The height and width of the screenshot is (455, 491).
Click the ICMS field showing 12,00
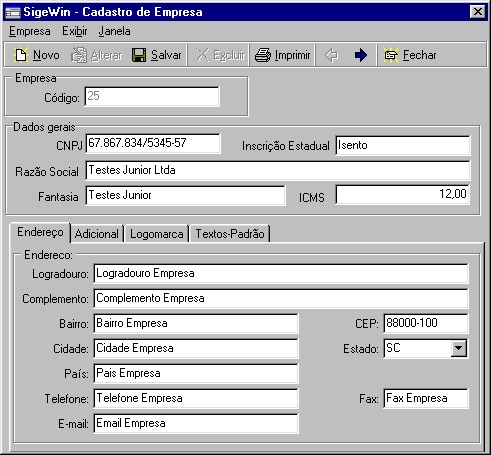pyautogui.click(x=403, y=195)
